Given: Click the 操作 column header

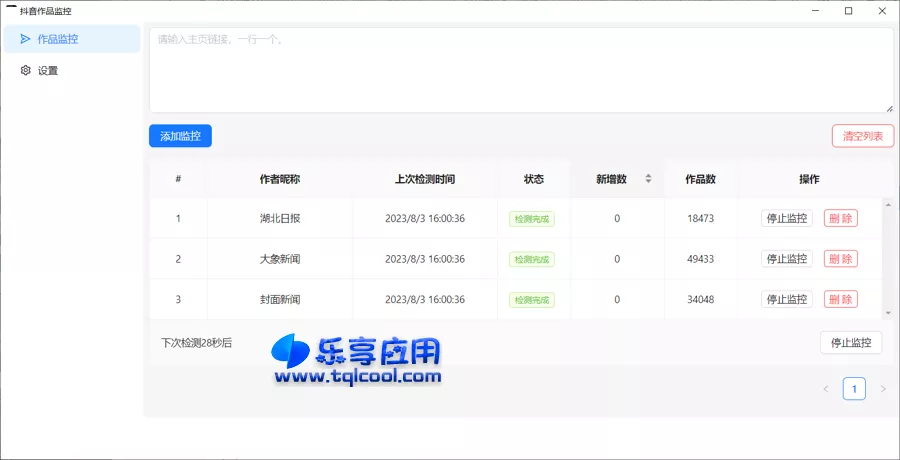Looking at the screenshot, I should click(x=809, y=179).
